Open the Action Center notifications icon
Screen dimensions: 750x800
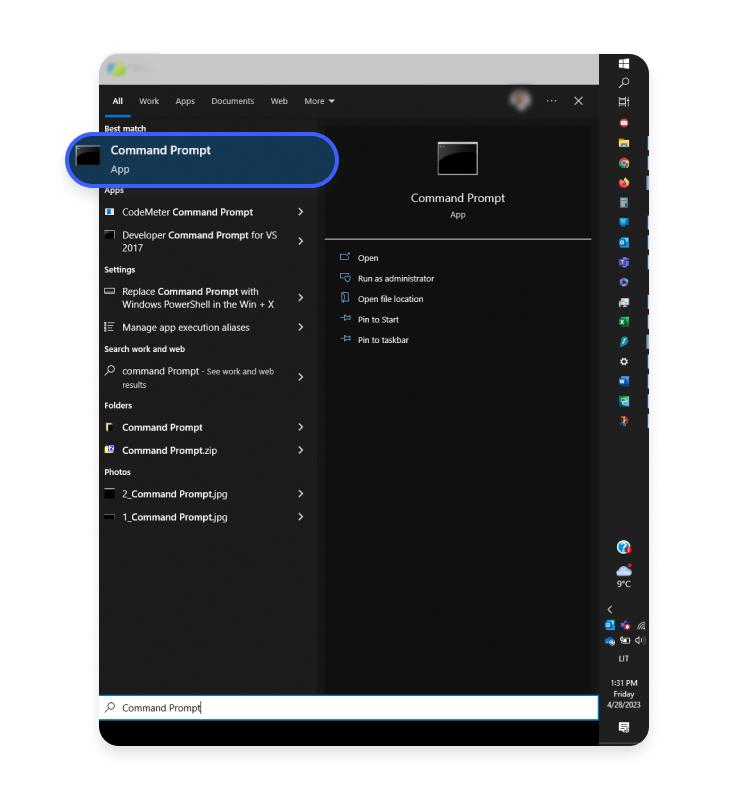point(623,727)
